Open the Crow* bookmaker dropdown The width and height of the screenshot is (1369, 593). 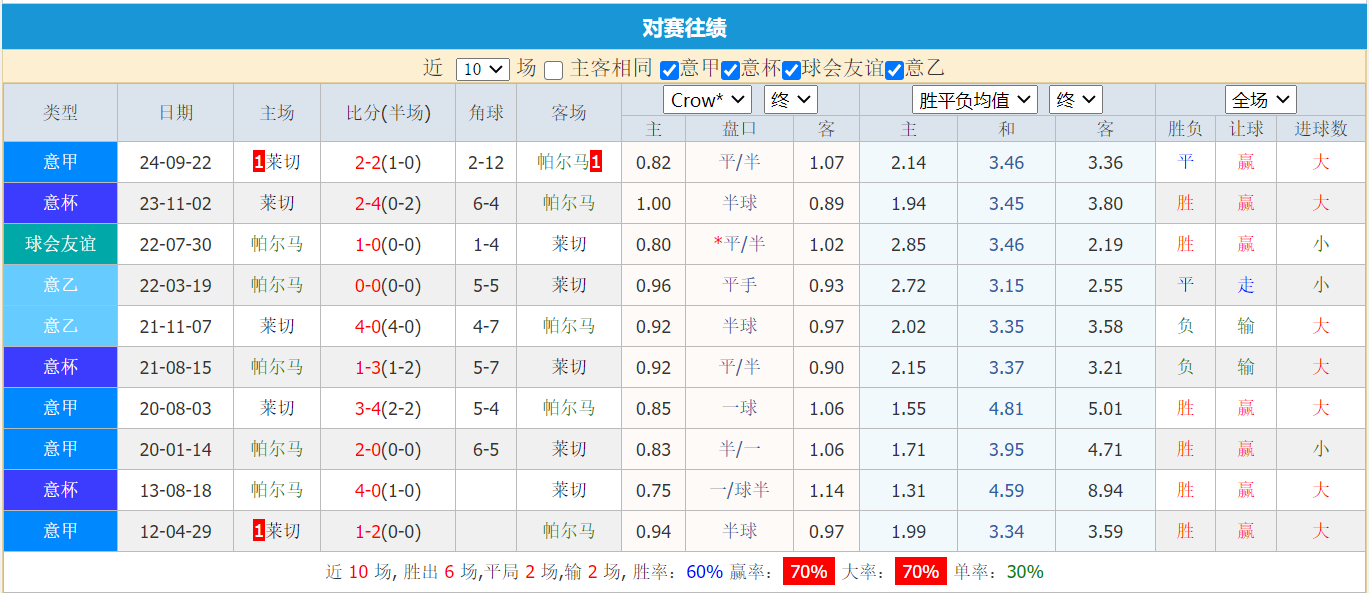(707, 99)
